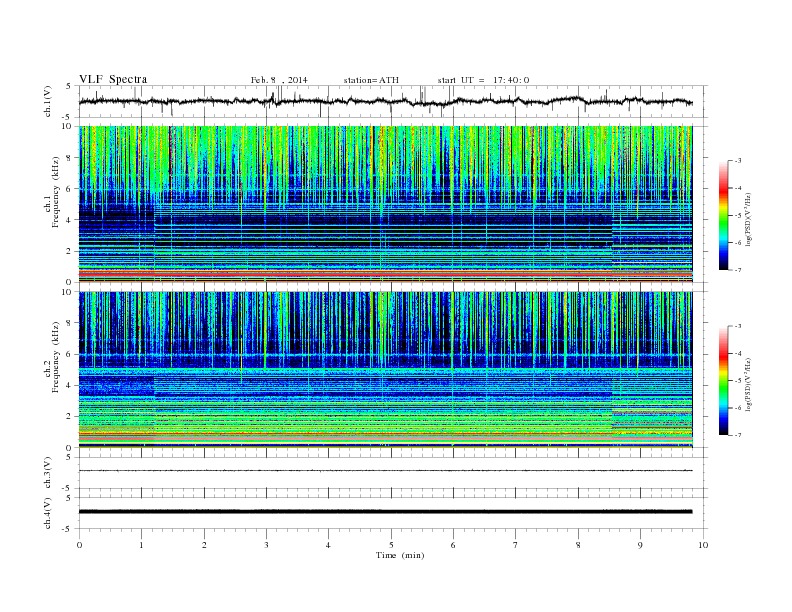Click the "2" tick on the time axis

click(x=204, y=545)
